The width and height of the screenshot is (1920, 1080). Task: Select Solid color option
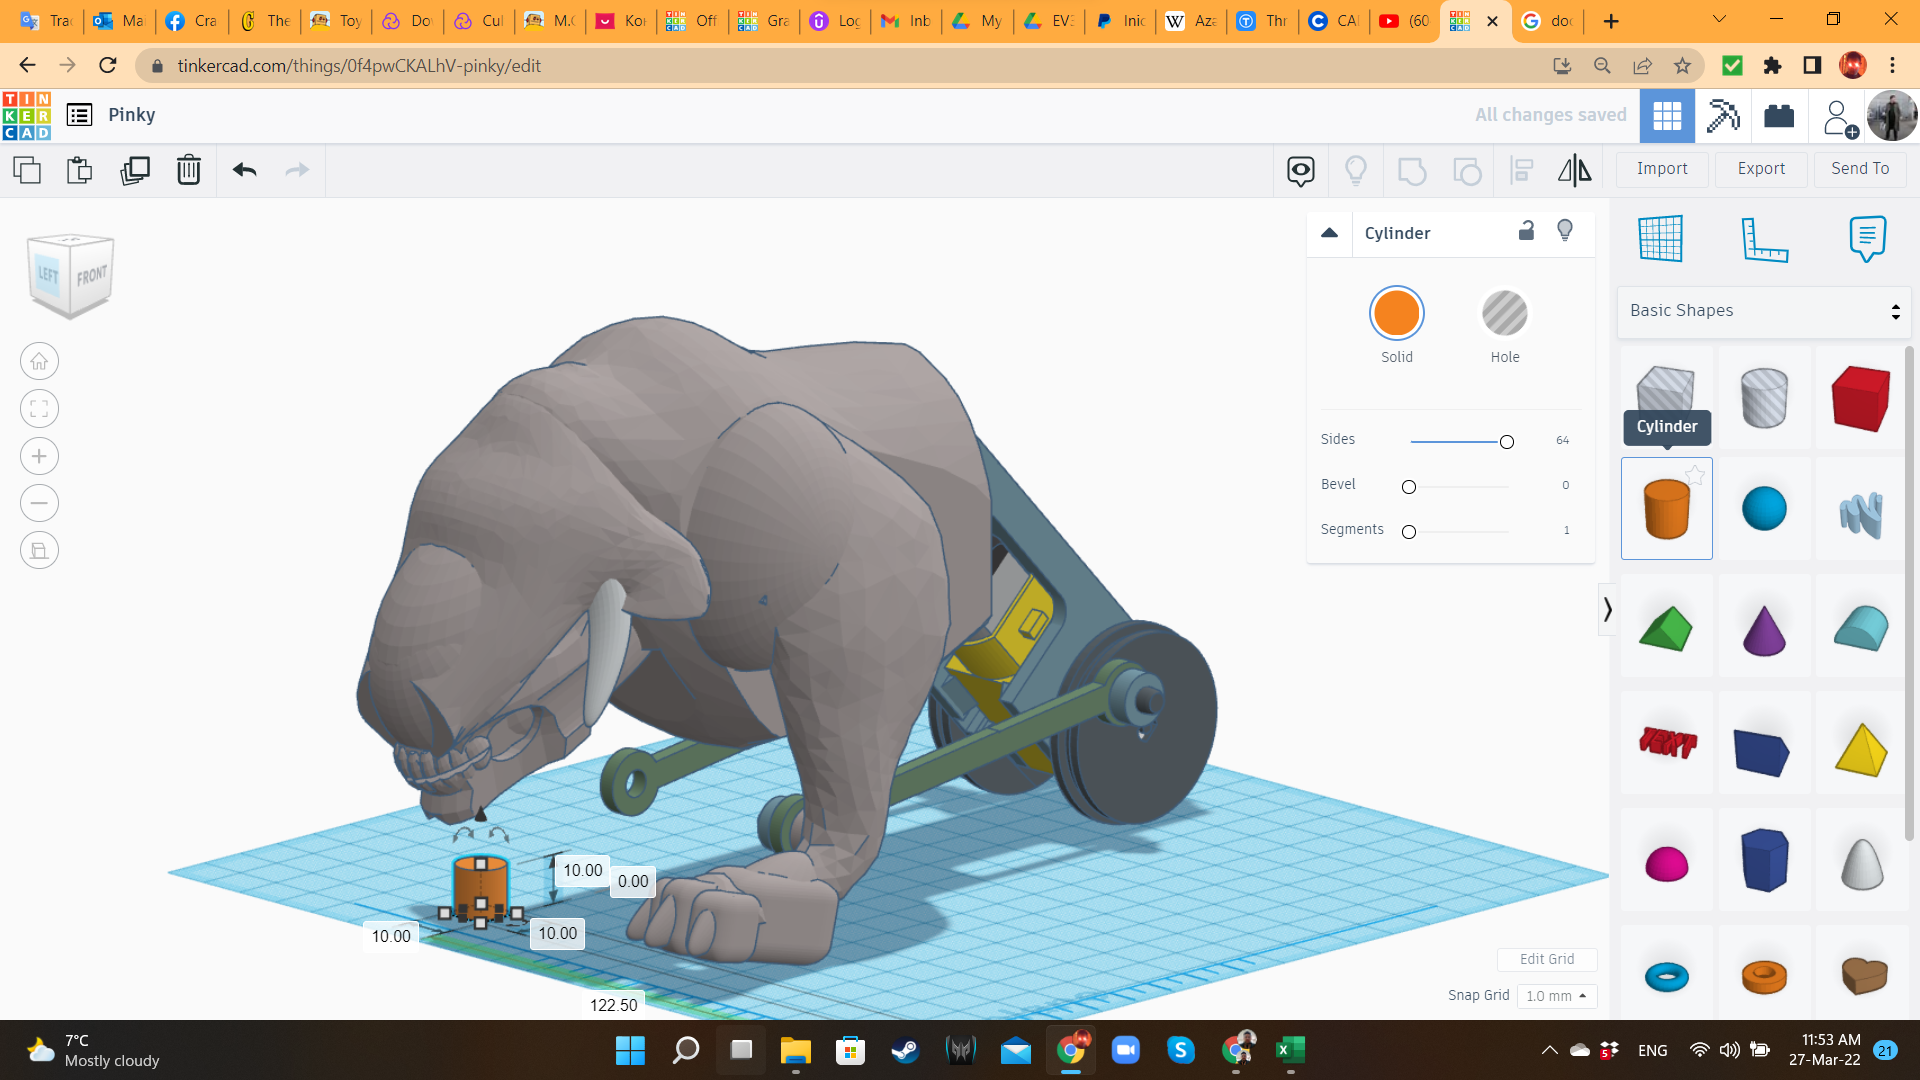1396,314
